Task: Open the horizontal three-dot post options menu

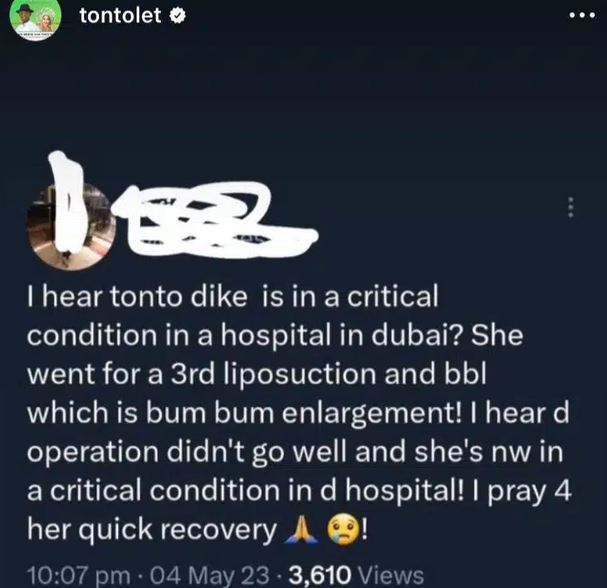Action: [581, 16]
